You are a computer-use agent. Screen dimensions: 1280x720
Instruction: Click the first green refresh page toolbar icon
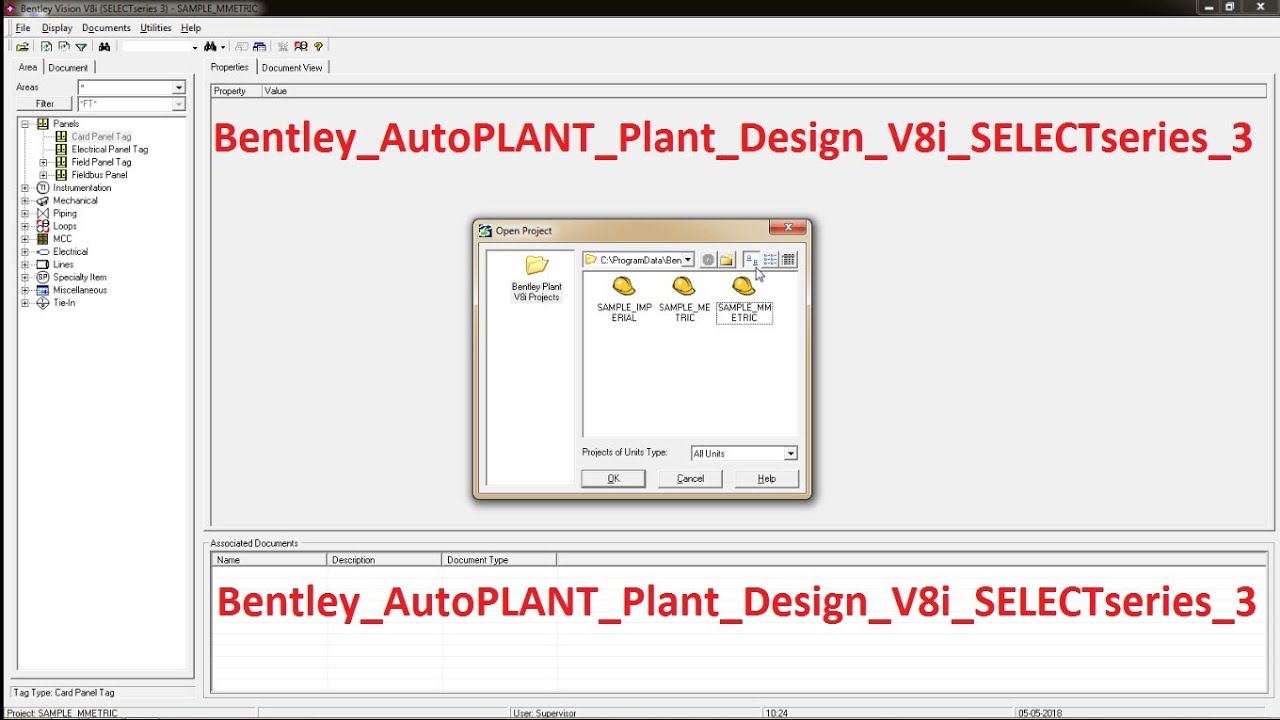(47, 47)
